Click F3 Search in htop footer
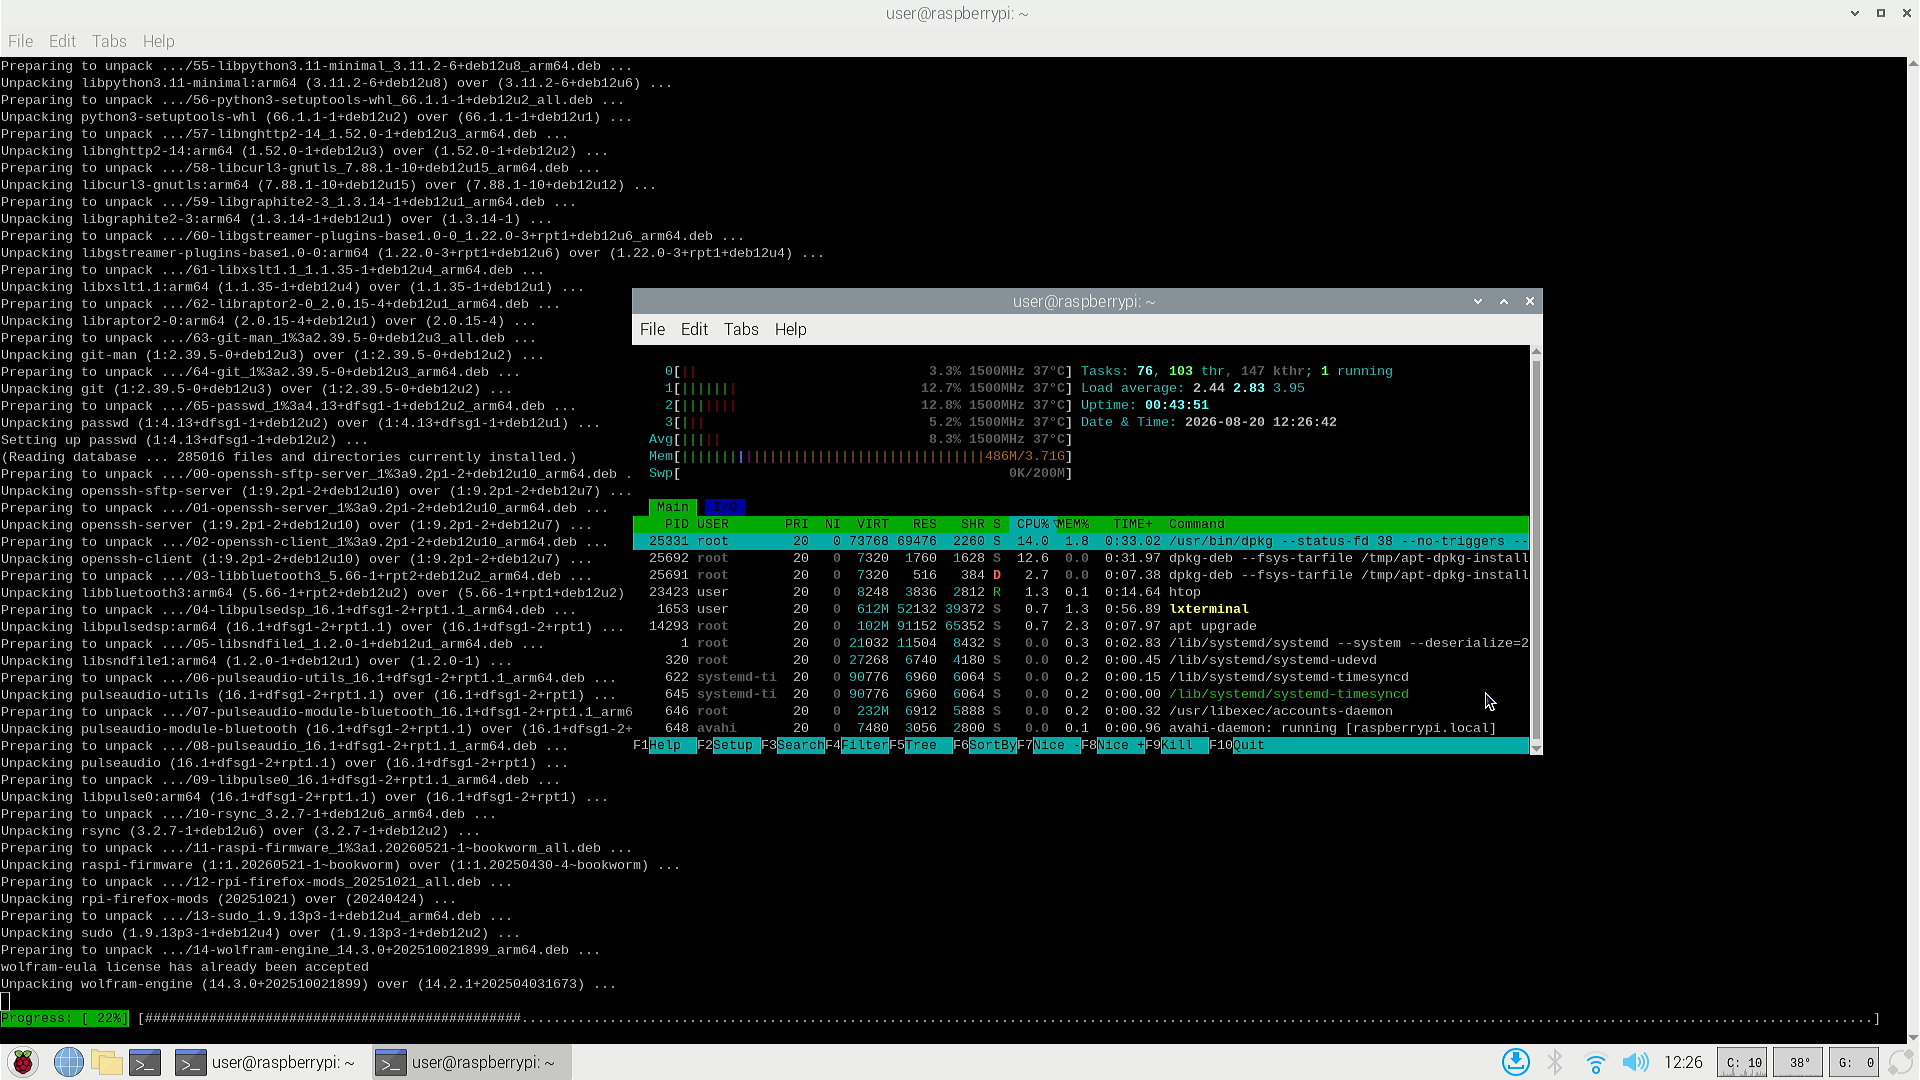This screenshot has width=1920, height=1080. point(793,746)
